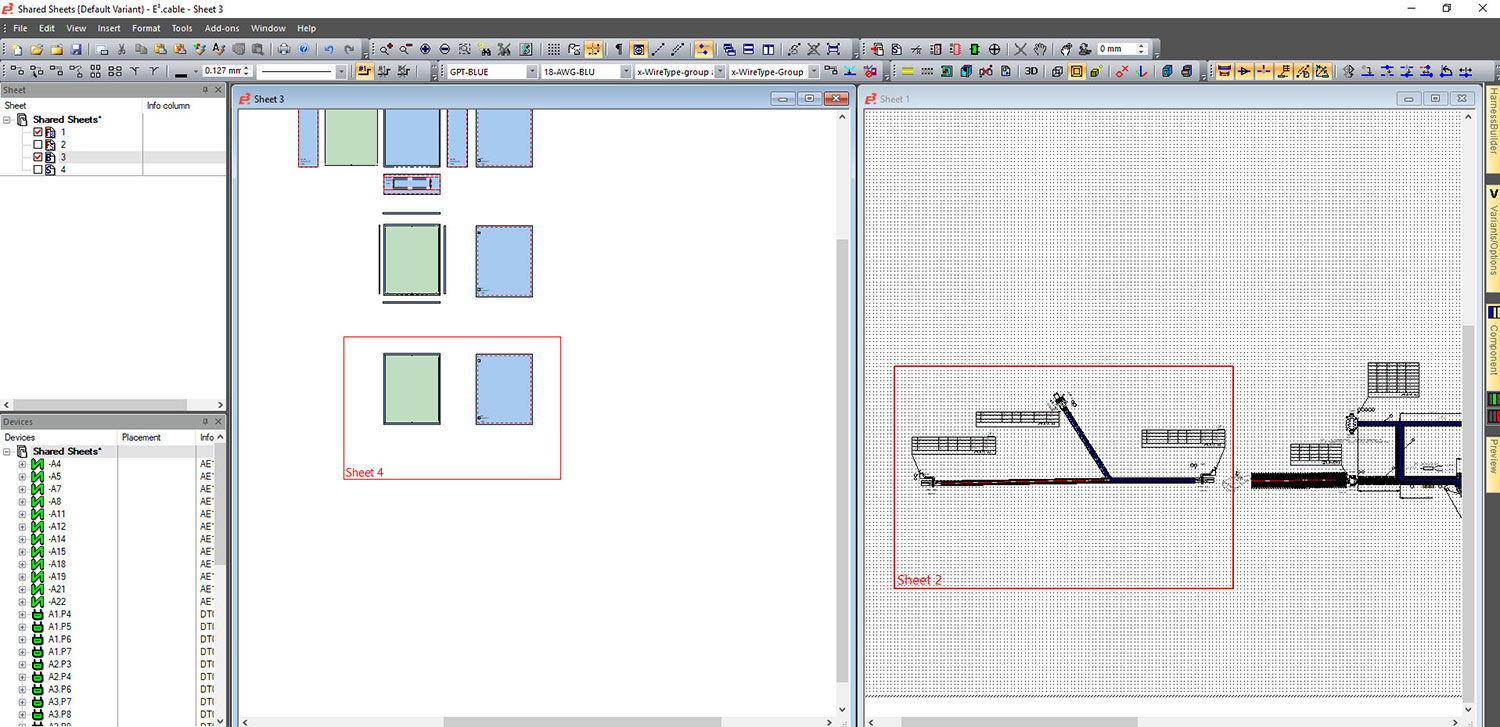Open the 18-AWG-BLU wire dropdown
The height and width of the screenshot is (727, 1500).
coord(626,71)
